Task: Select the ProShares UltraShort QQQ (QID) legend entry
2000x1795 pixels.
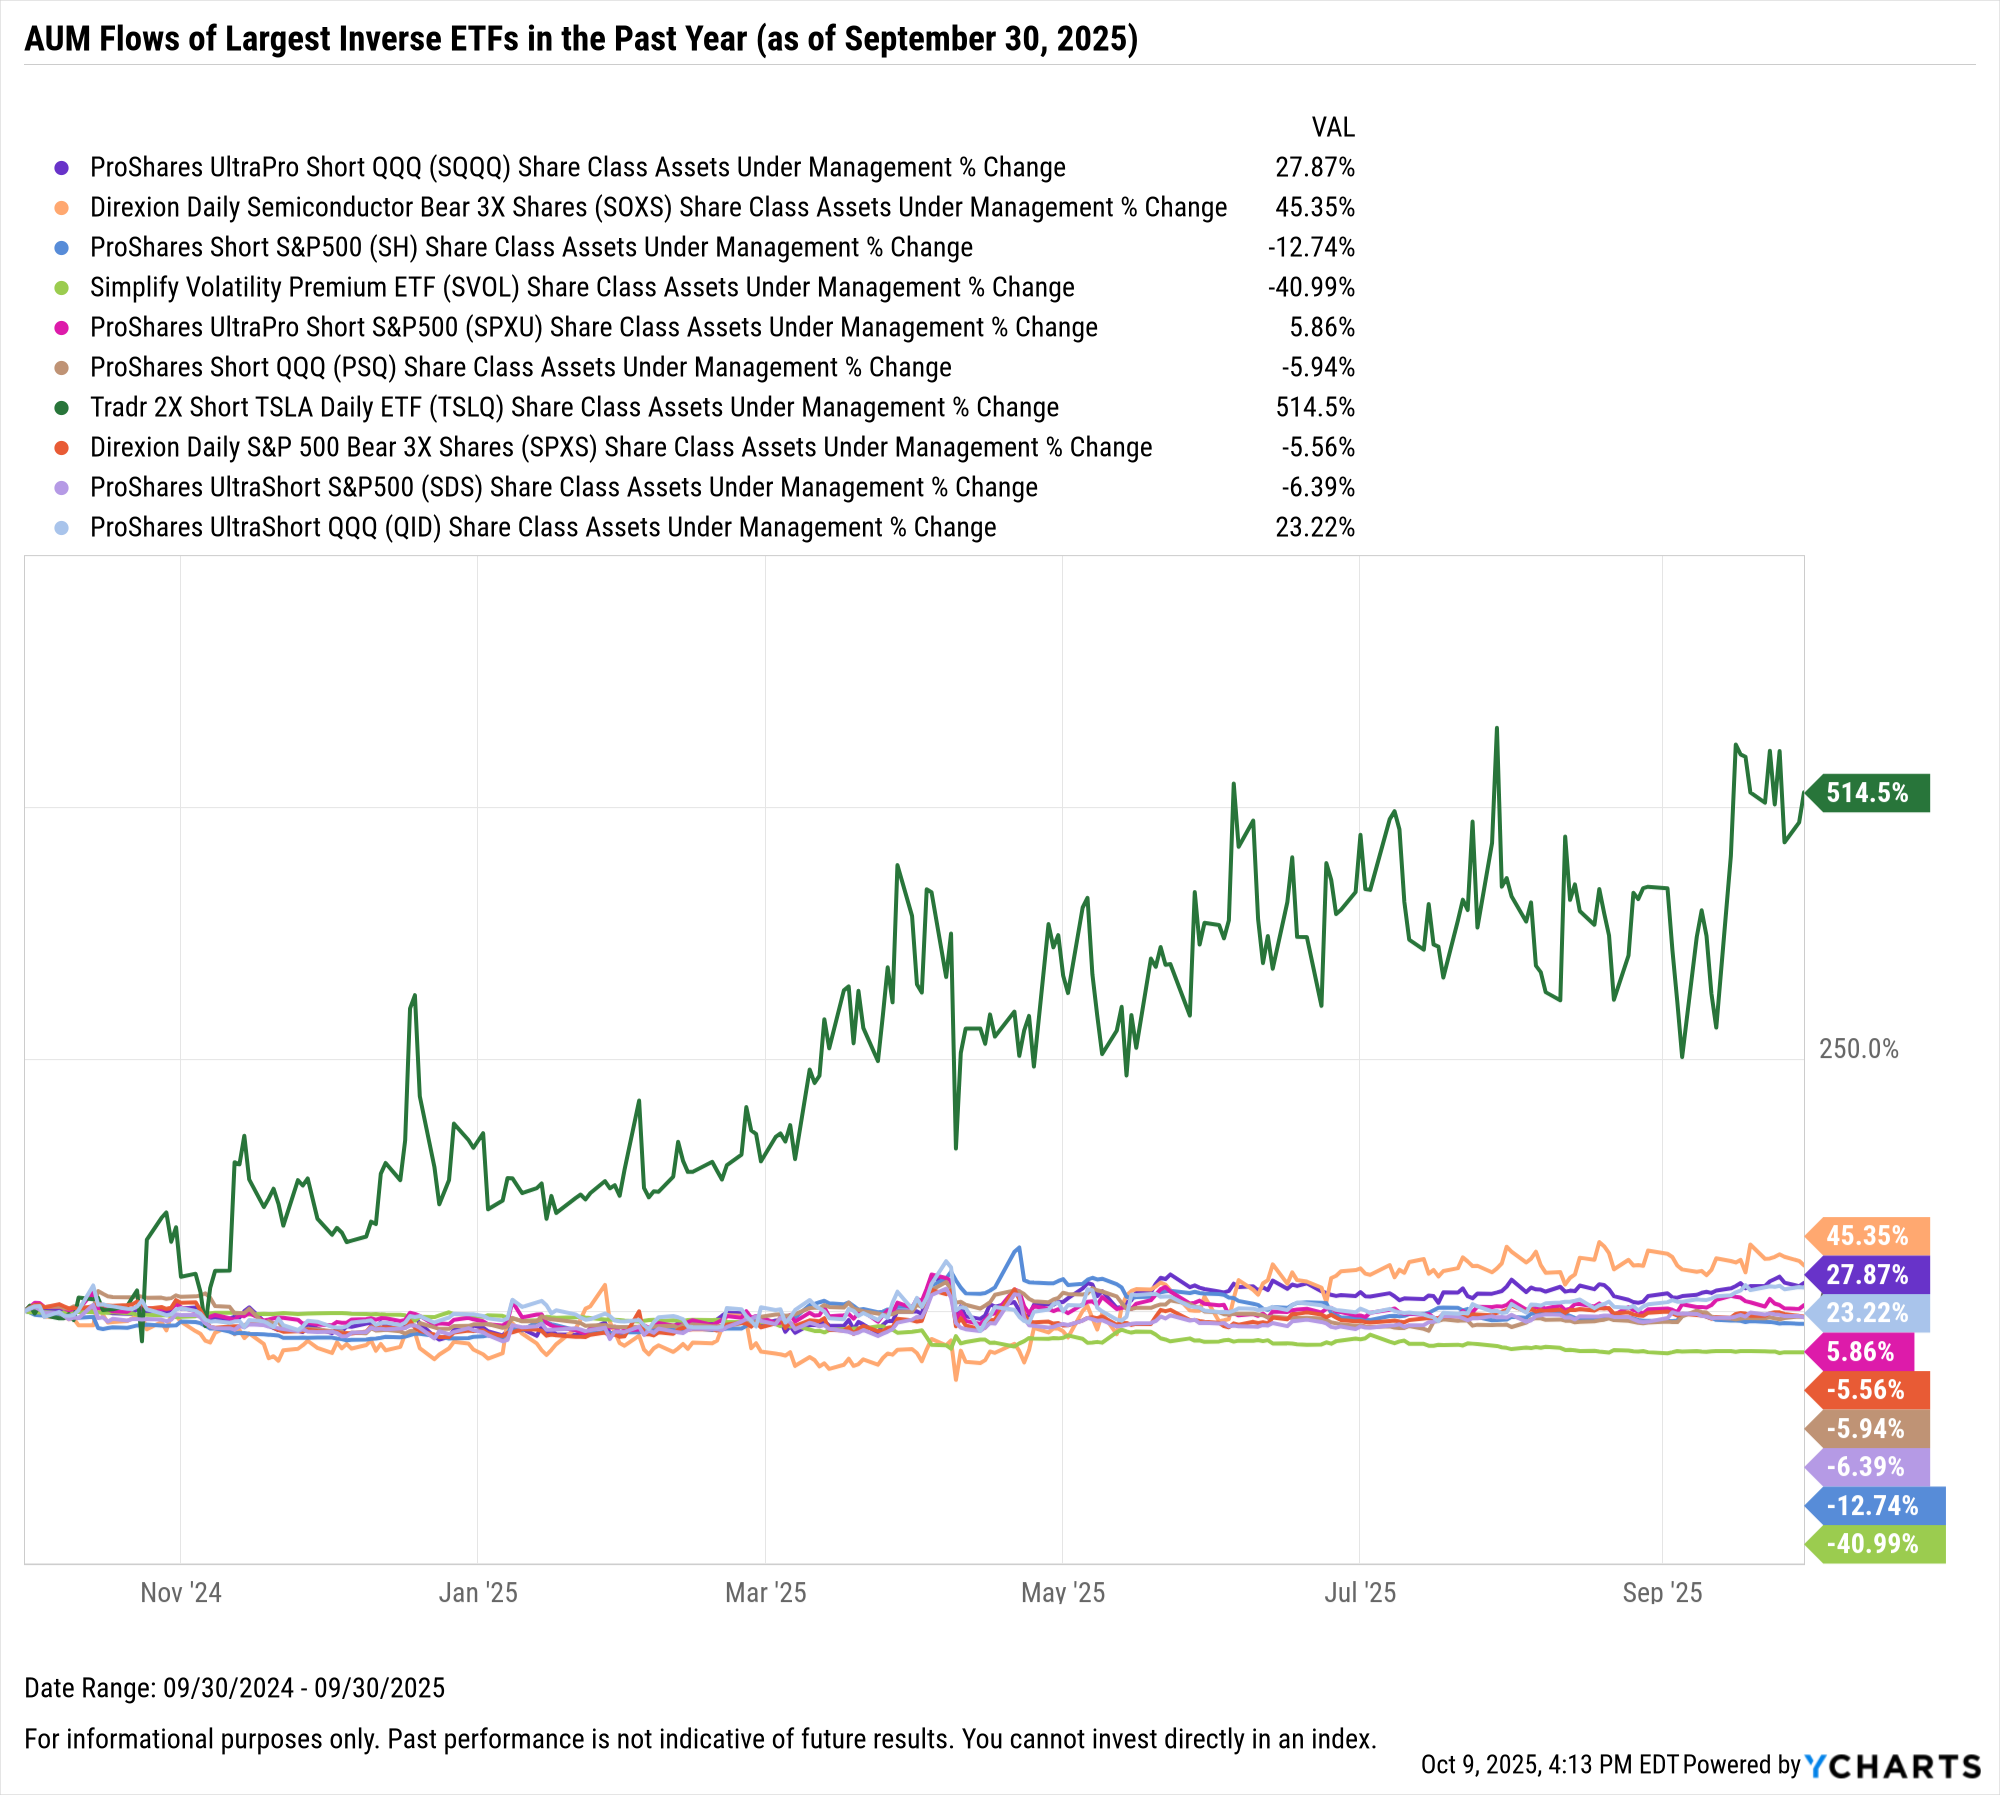Action: pos(543,528)
